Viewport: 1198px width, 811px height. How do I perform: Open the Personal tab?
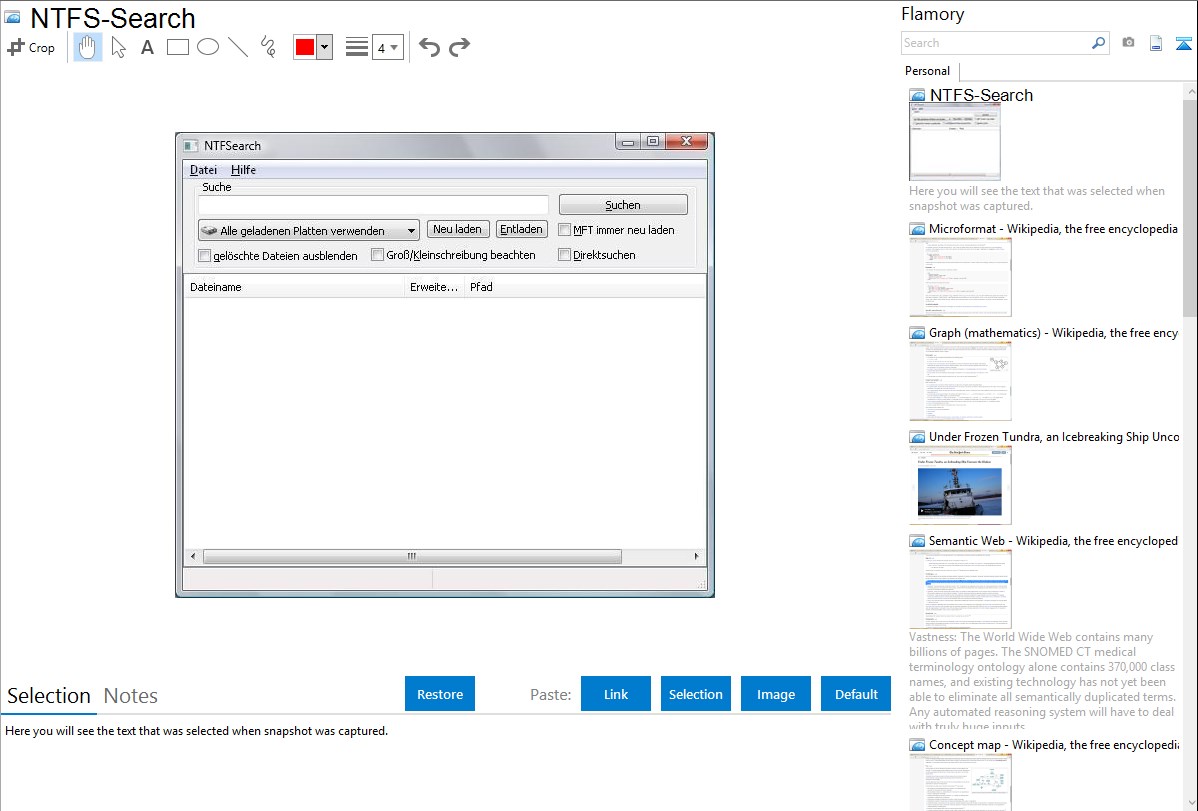point(927,71)
